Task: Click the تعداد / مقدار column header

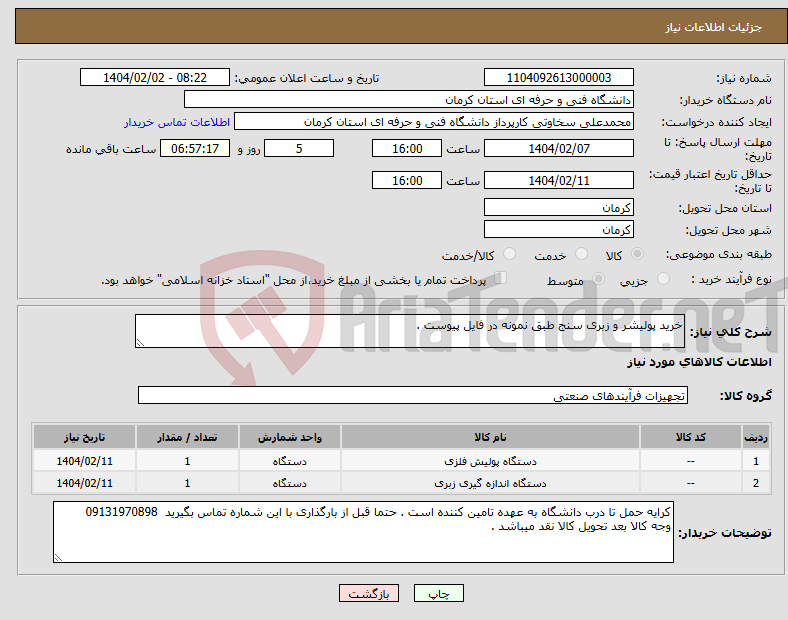Action: point(187,437)
